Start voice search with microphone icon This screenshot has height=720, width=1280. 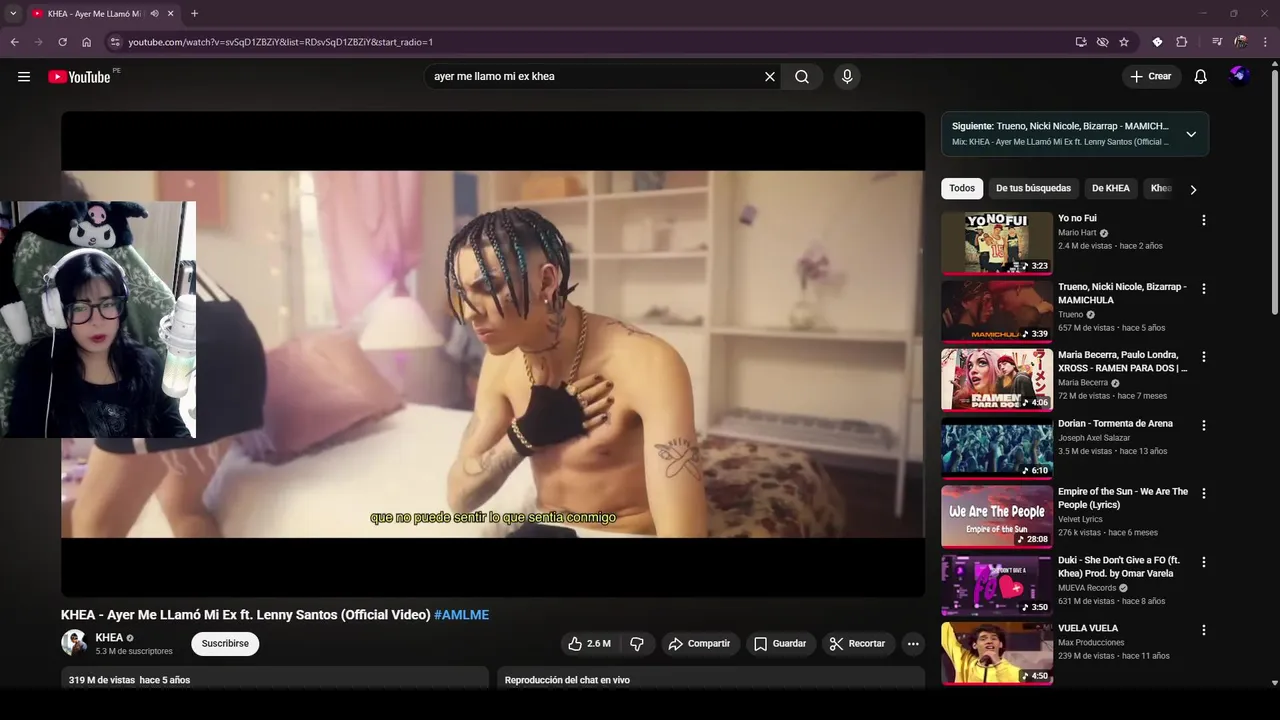coord(847,77)
